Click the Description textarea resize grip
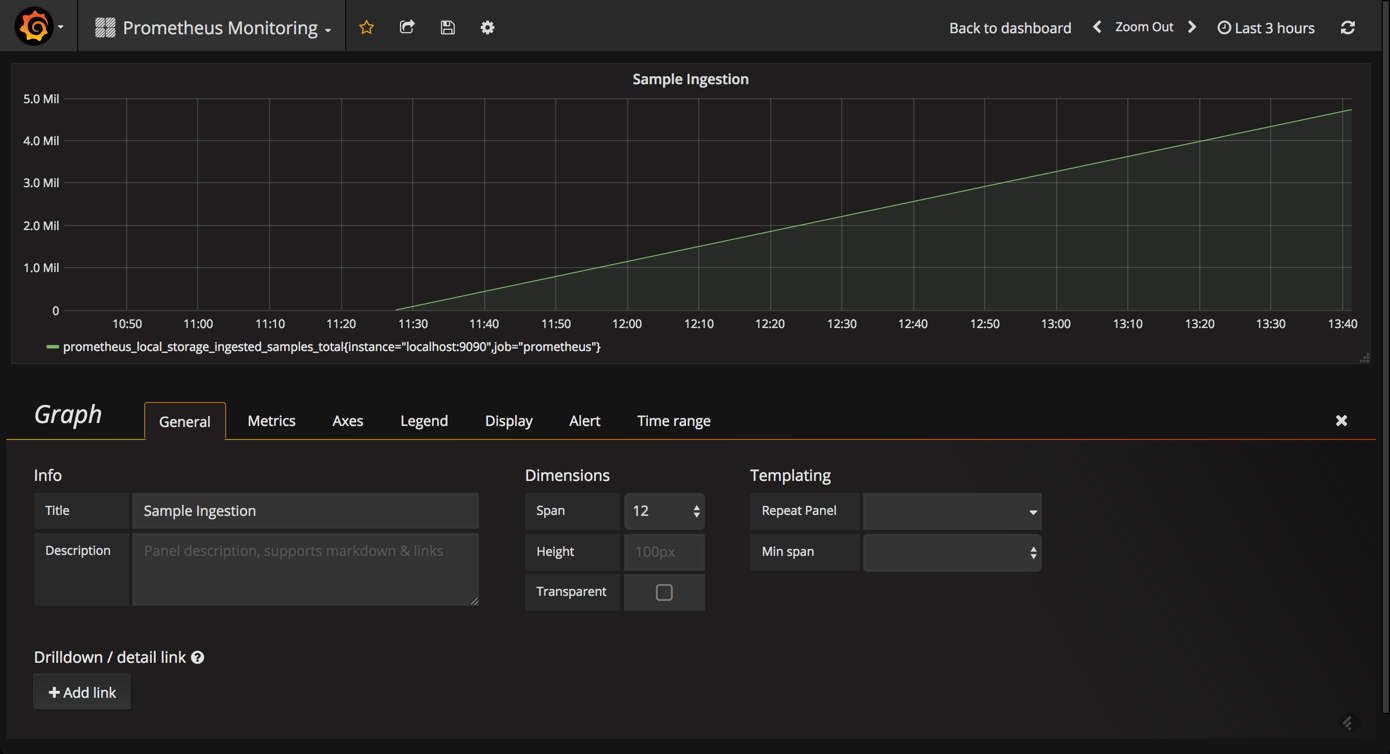The height and width of the screenshot is (754, 1390). [x=474, y=600]
